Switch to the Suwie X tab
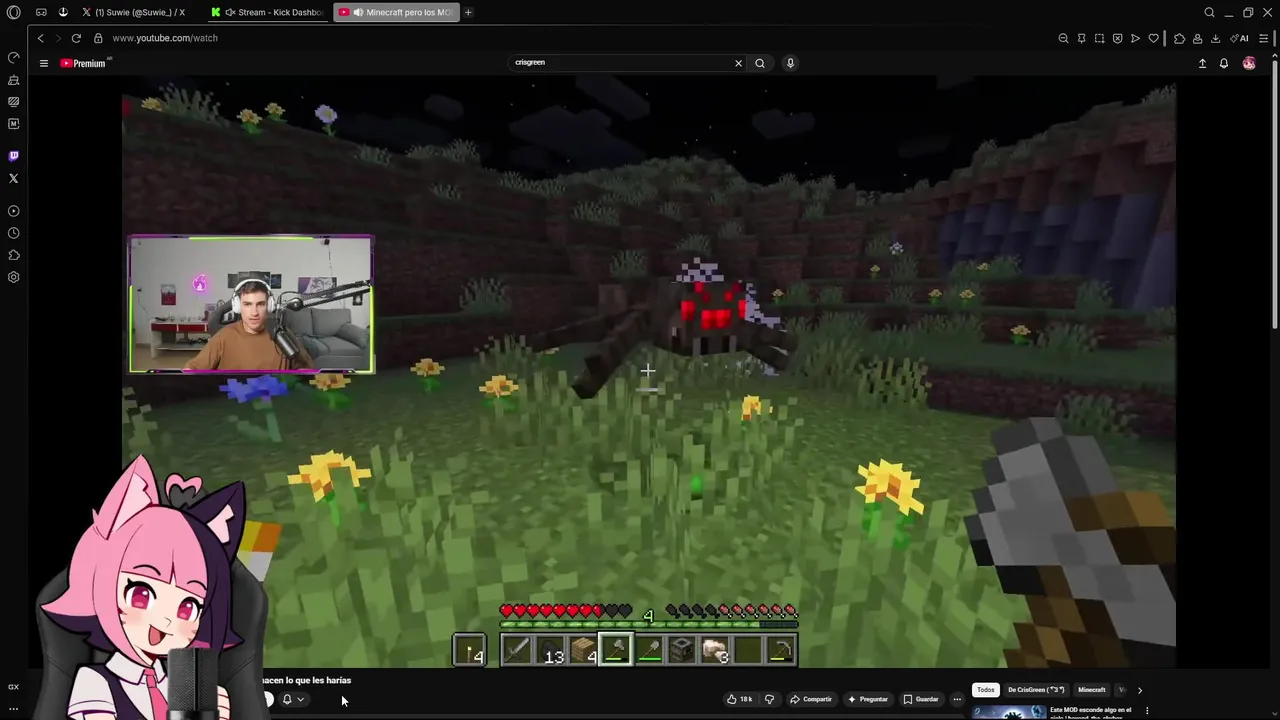Image resolution: width=1280 pixels, height=720 pixels. tap(134, 12)
